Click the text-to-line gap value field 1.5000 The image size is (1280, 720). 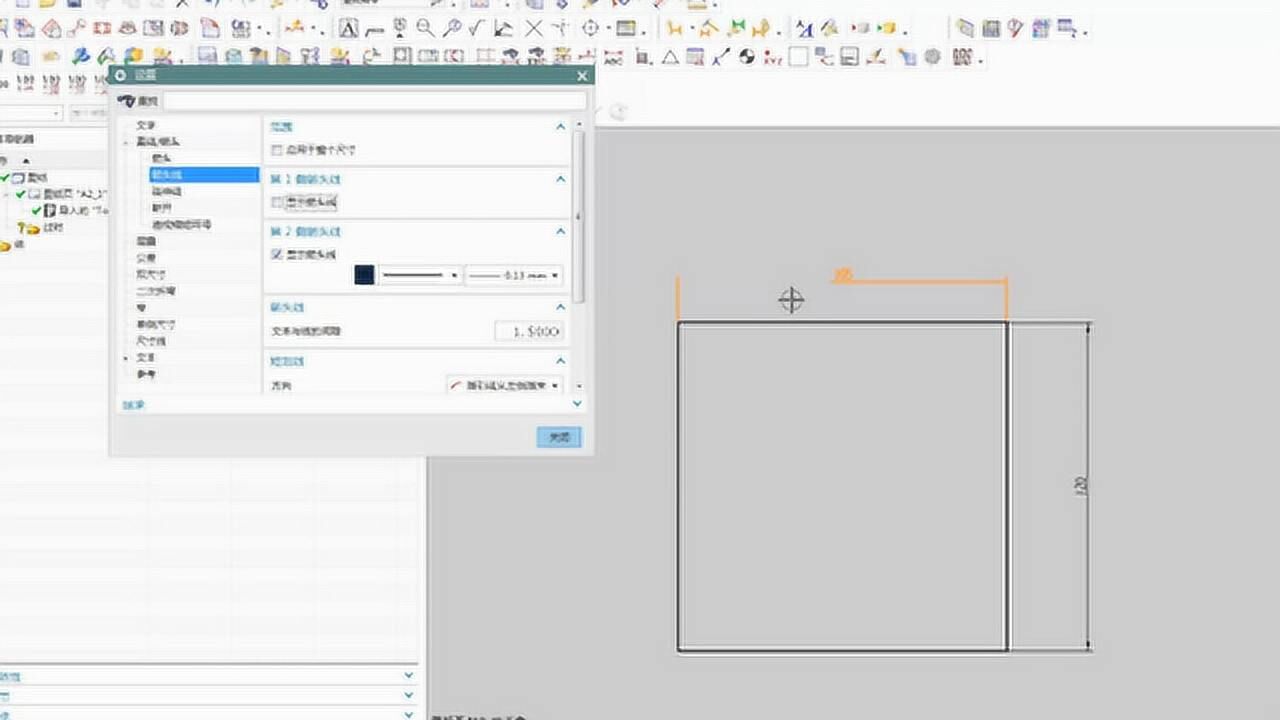529,331
